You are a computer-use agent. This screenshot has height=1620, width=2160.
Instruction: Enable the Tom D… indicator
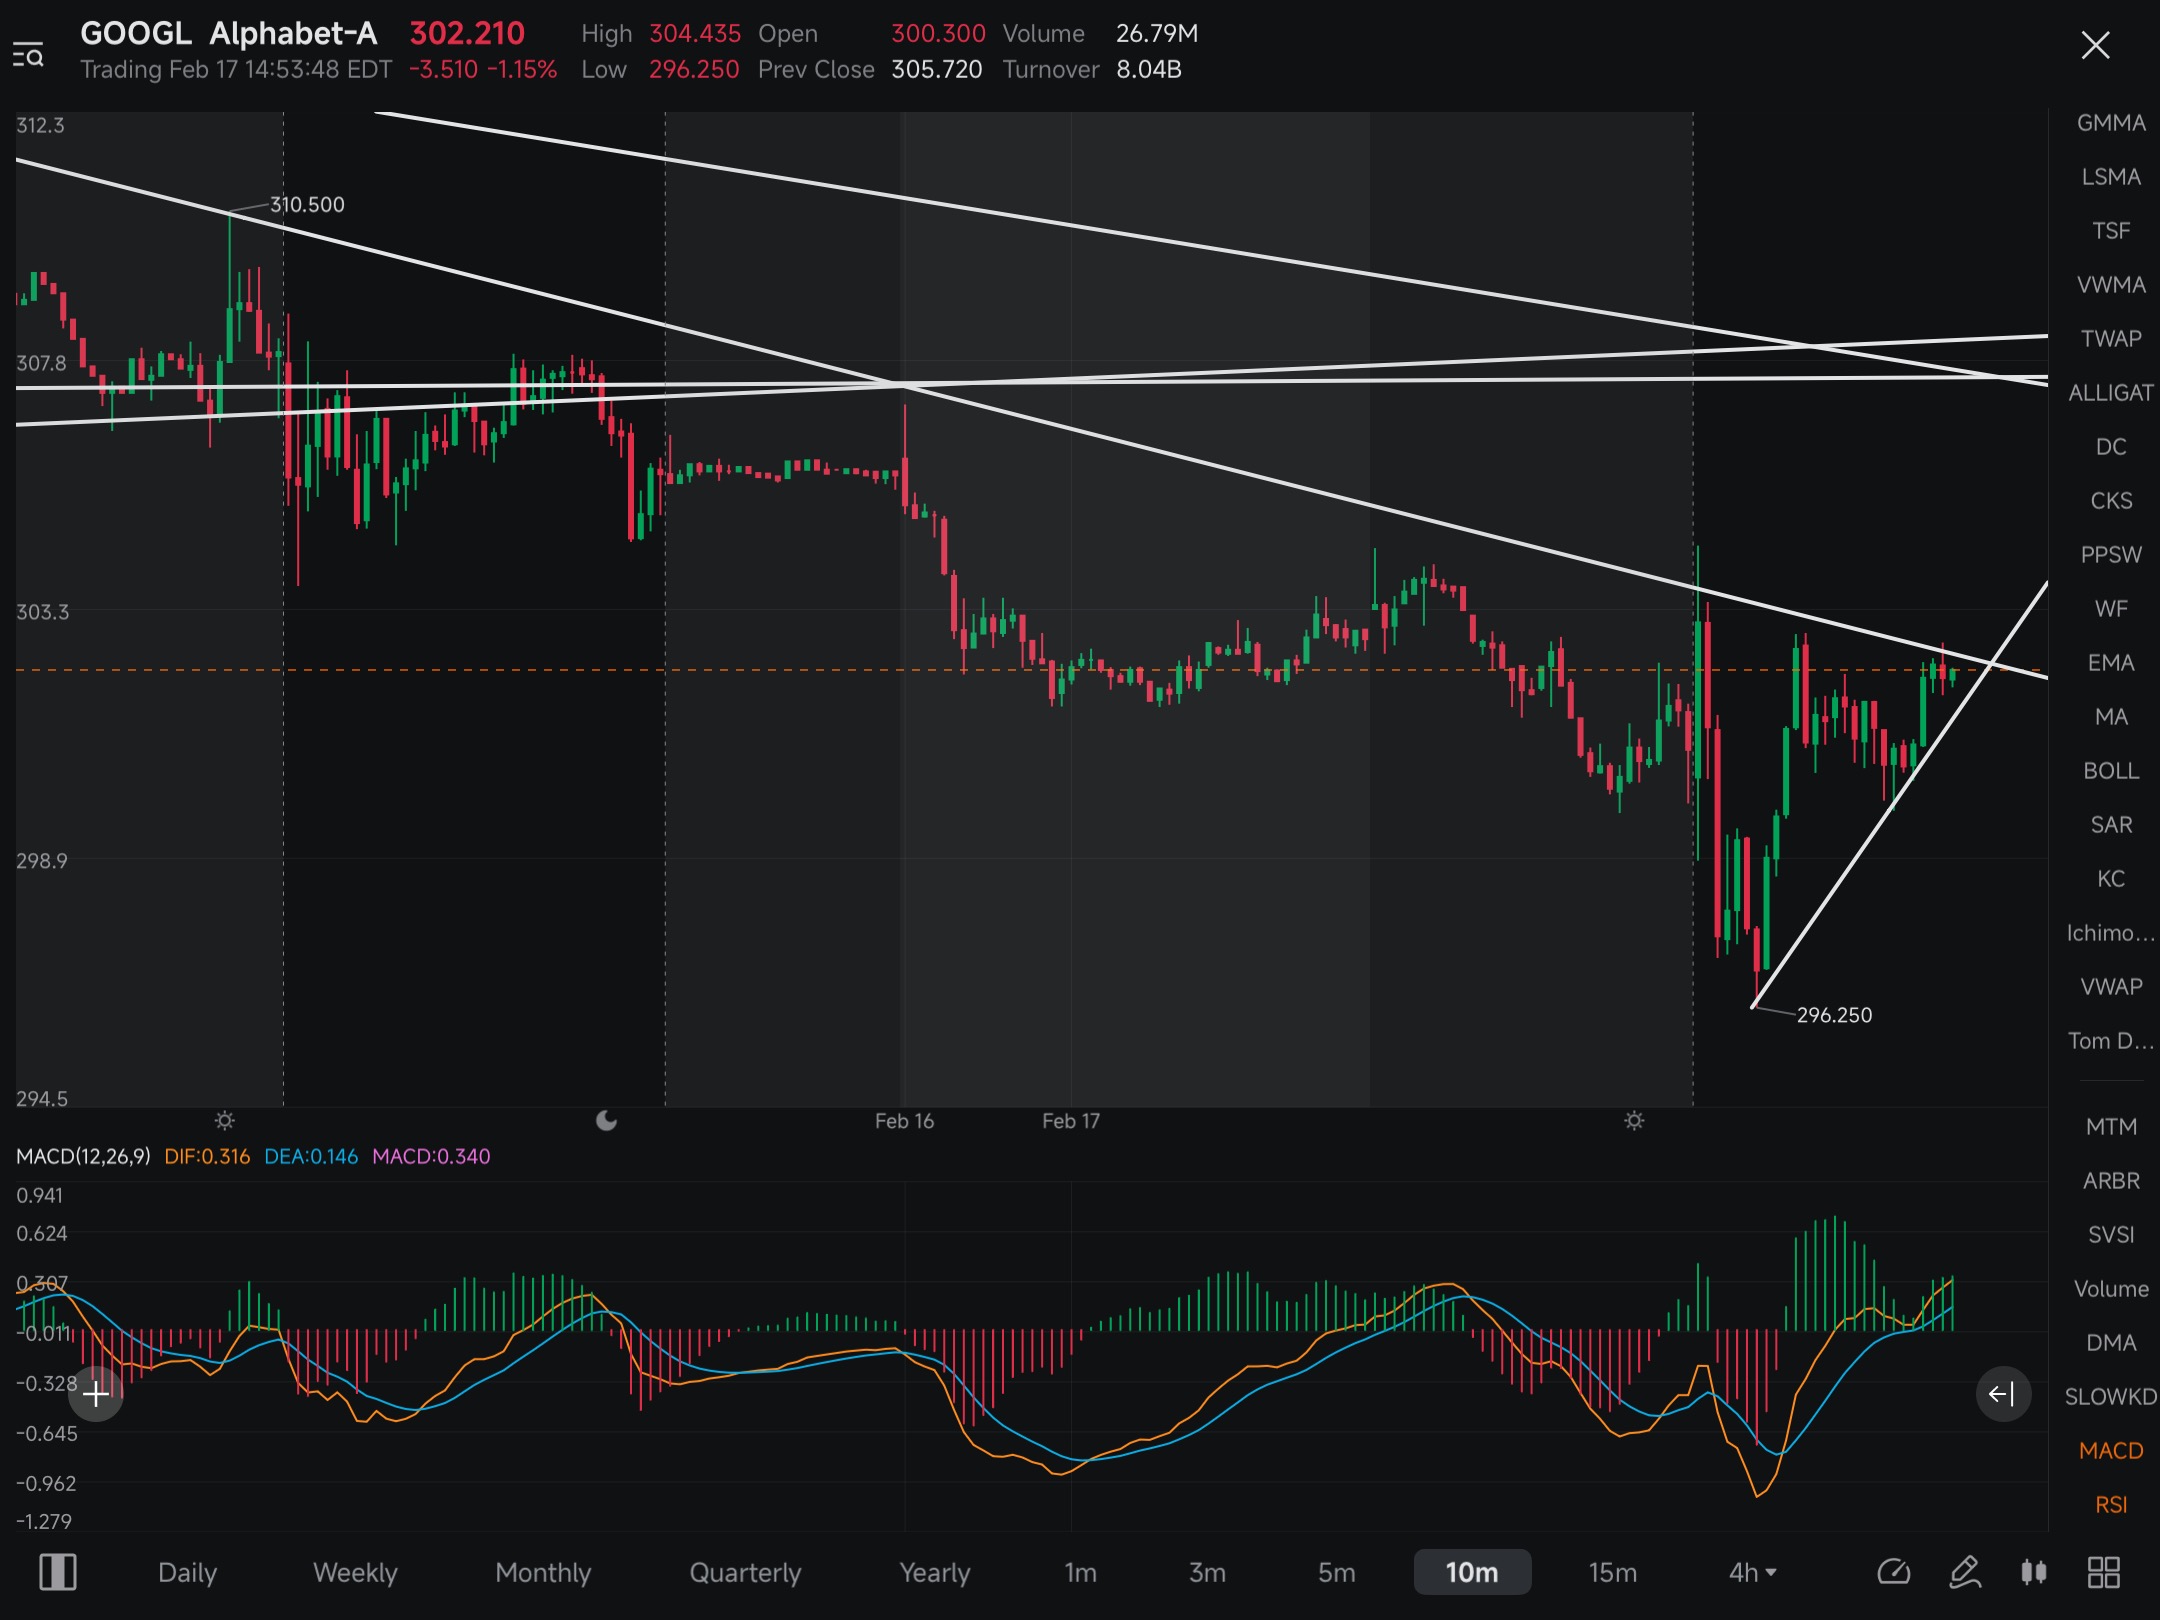(x=2111, y=1041)
